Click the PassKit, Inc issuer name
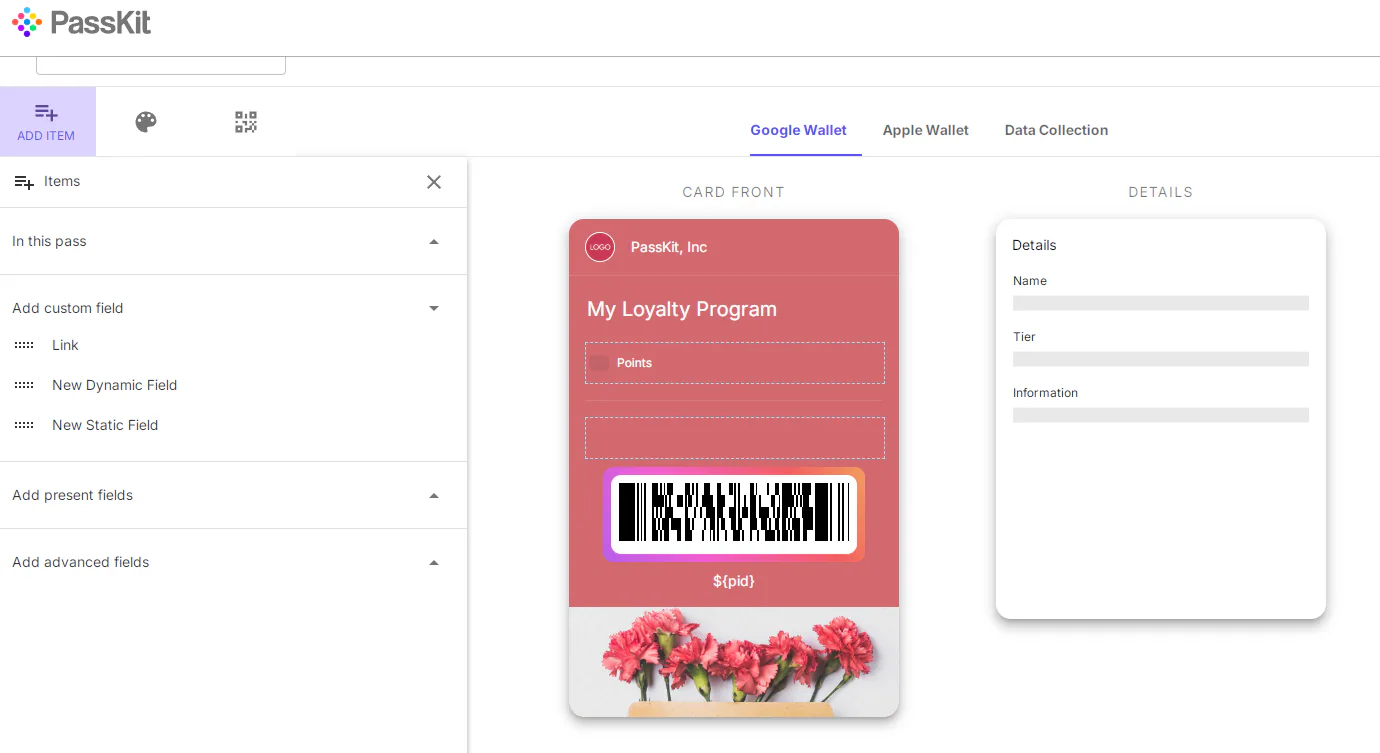Screen dimensions: 1380x753 (669, 247)
